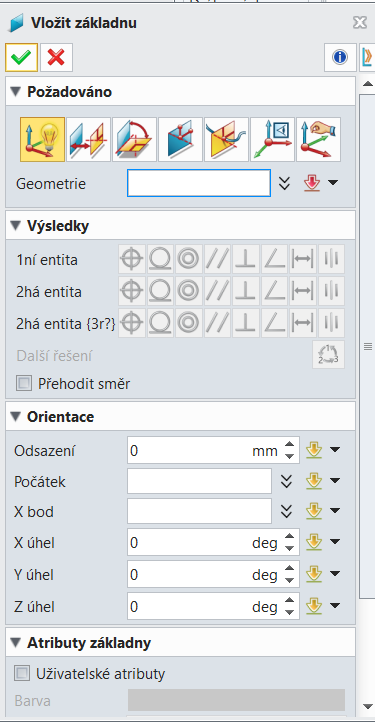Click the X bod input field

tap(199, 511)
